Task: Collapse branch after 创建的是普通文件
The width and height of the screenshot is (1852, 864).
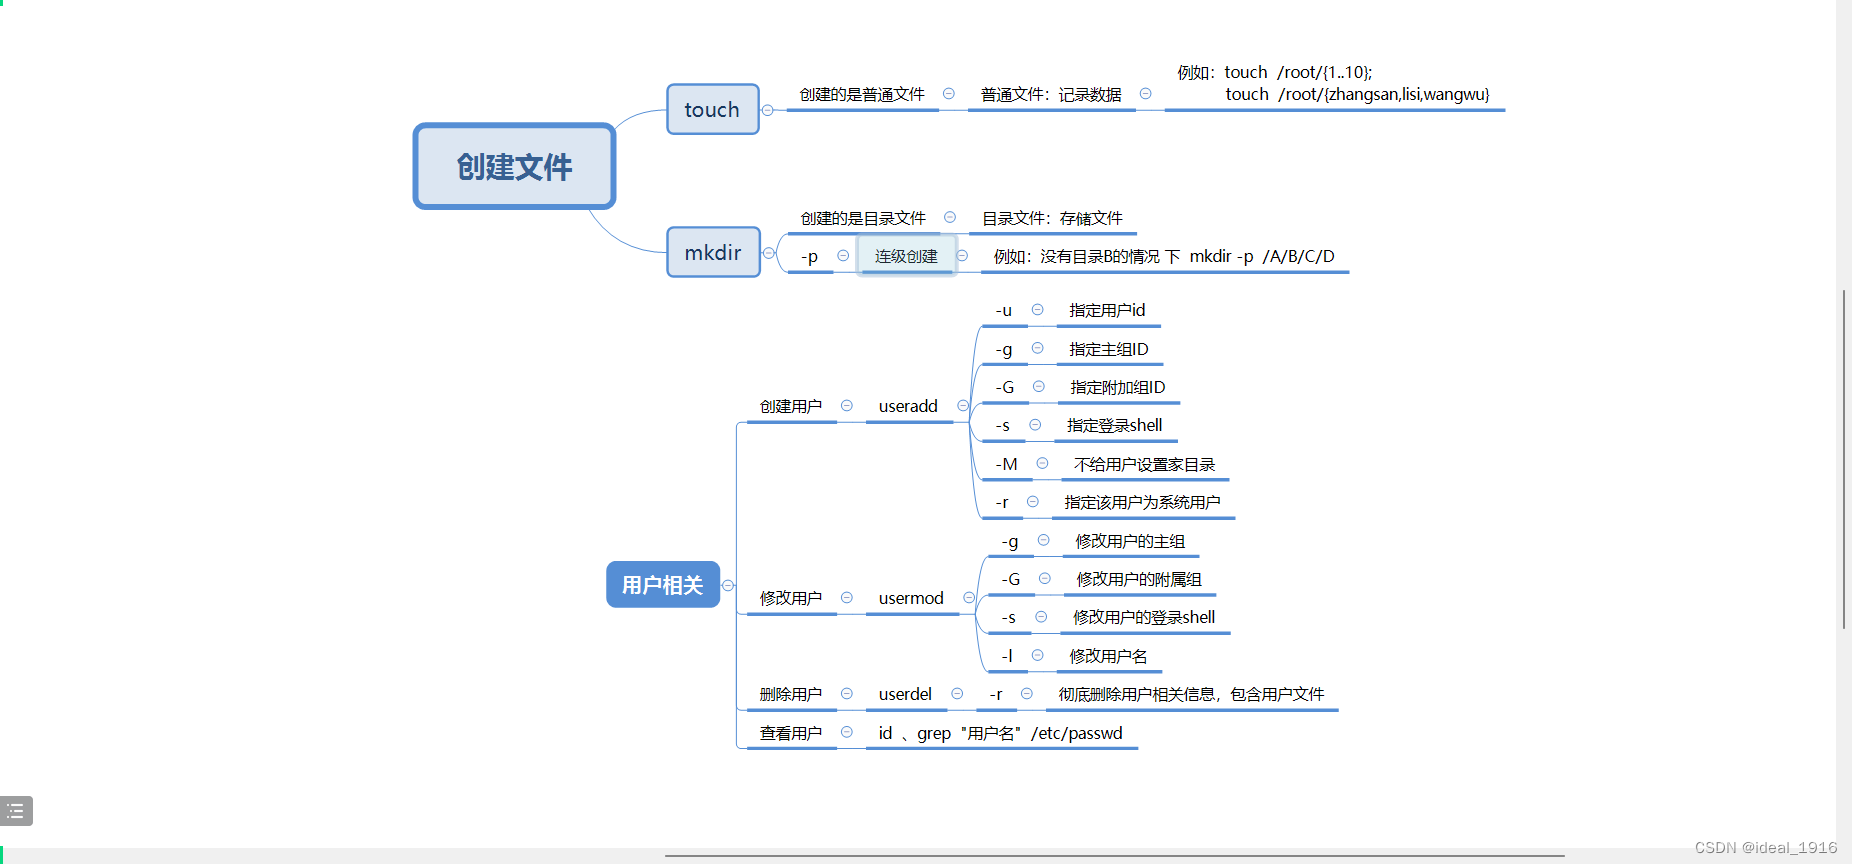Action: click(x=949, y=94)
